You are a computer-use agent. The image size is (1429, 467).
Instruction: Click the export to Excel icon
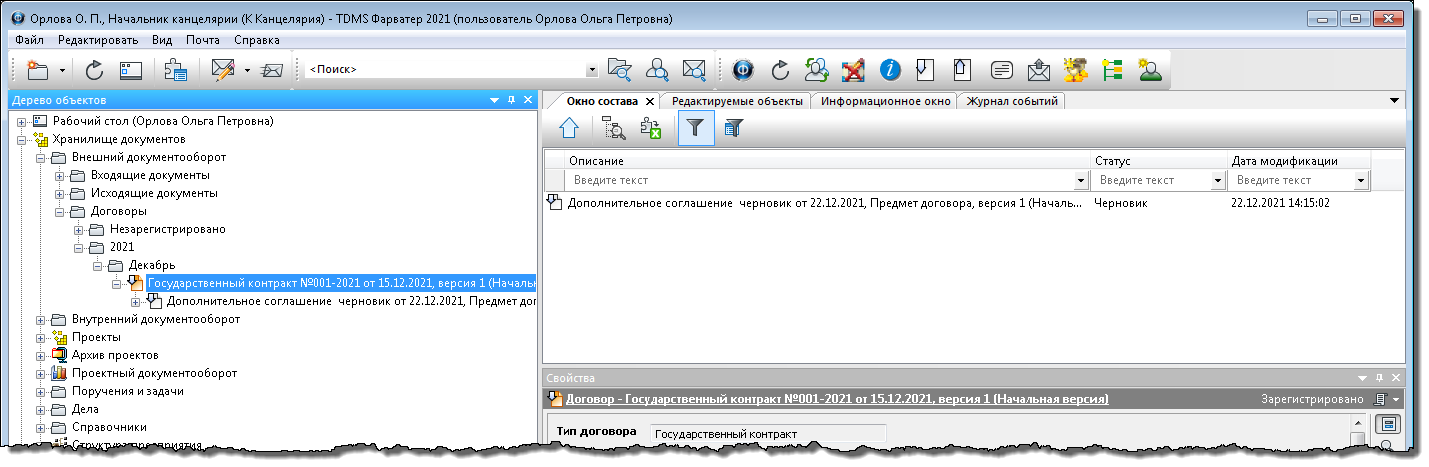[651, 128]
